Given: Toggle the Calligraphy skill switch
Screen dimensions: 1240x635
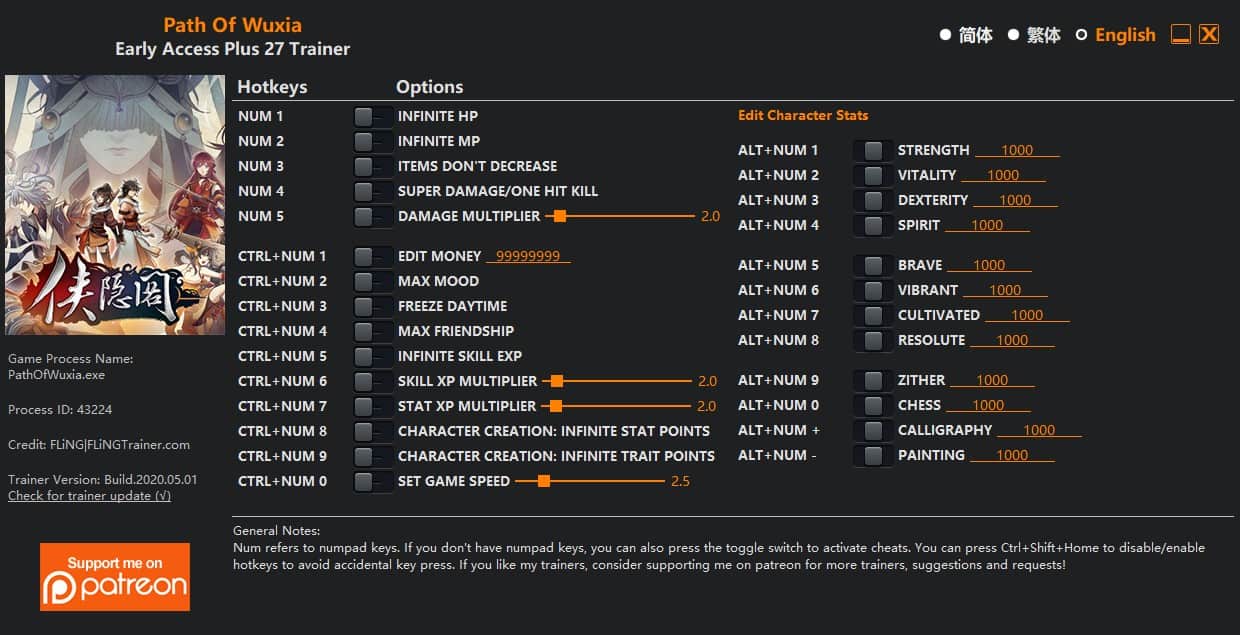Looking at the screenshot, I should click(873, 430).
